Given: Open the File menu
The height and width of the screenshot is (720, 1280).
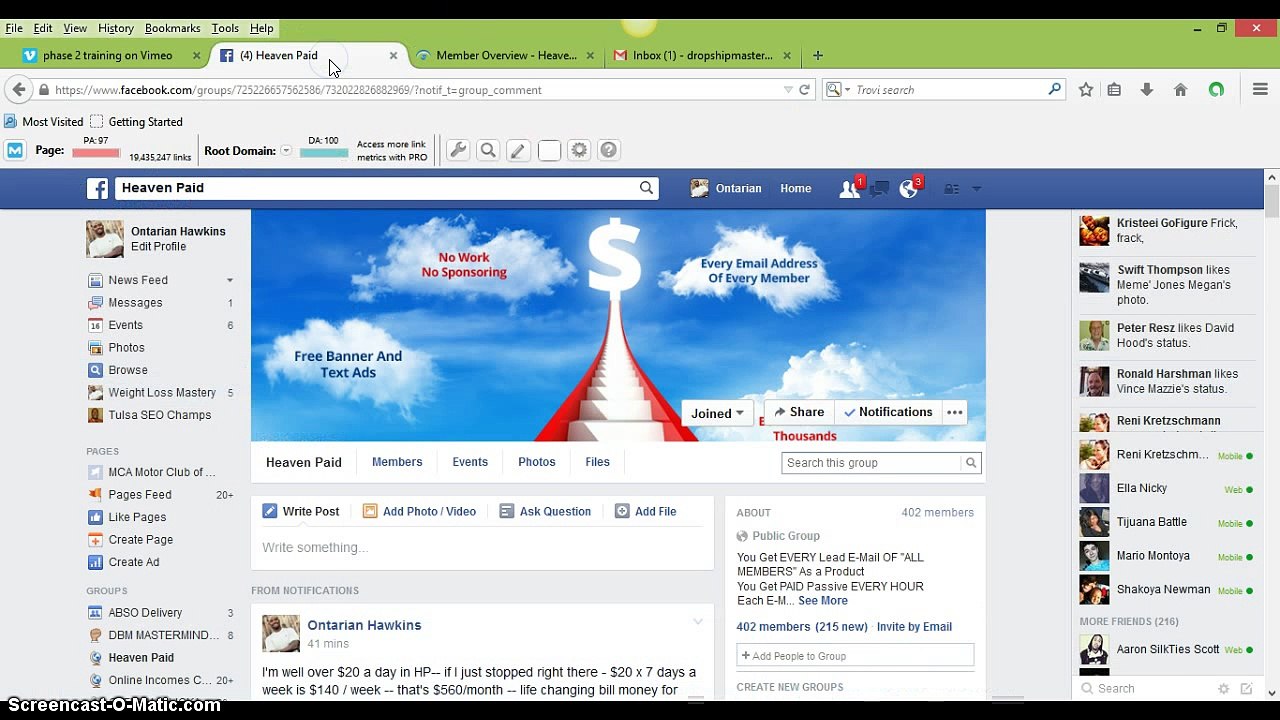Looking at the screenshot, I should click(14, 28).
